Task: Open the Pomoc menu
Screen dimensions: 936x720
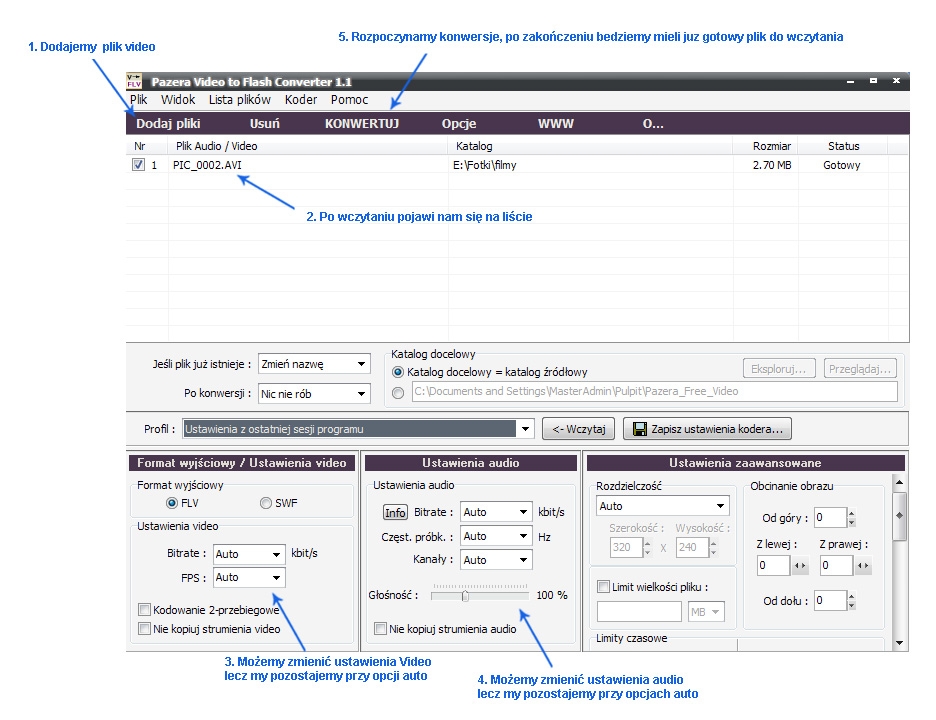Action: coord(349,100)
